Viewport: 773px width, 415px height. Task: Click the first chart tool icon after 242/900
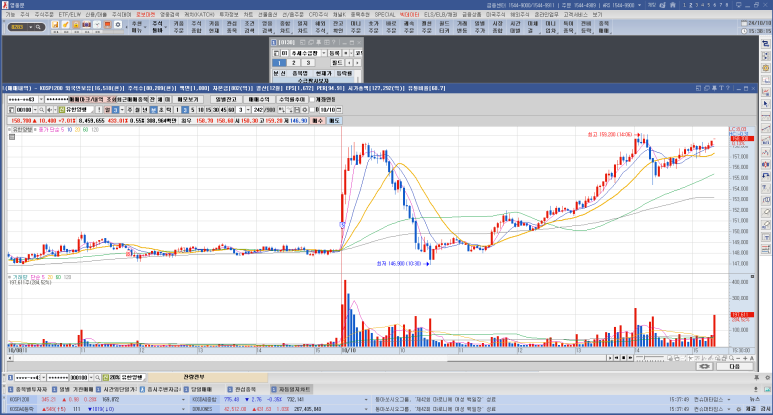pyautogui.click(x=281, y=110)
